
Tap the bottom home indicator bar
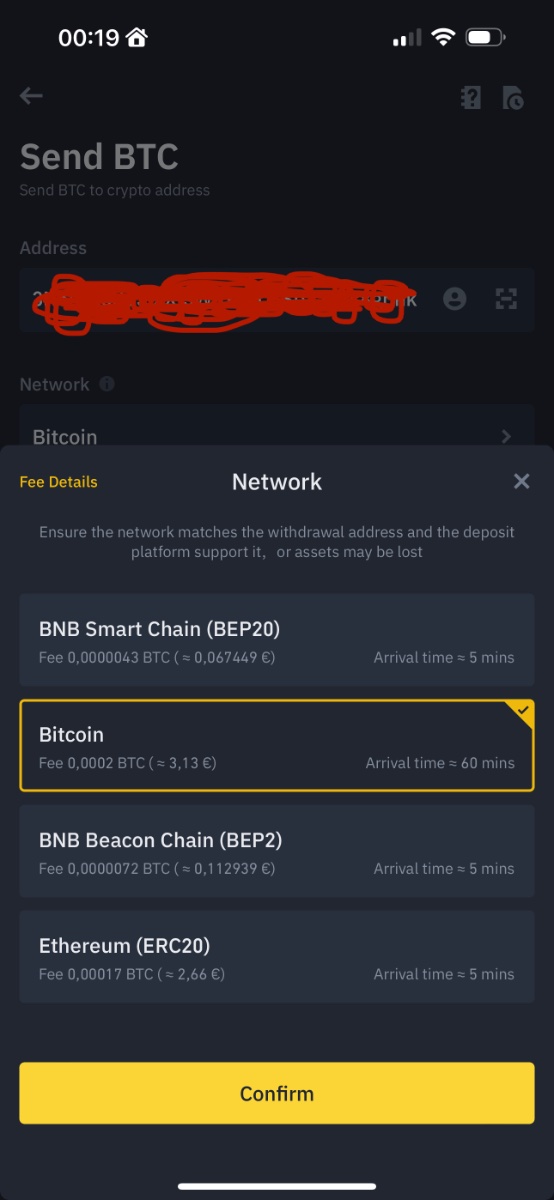pyautogui.click(x=277, y=1186)
